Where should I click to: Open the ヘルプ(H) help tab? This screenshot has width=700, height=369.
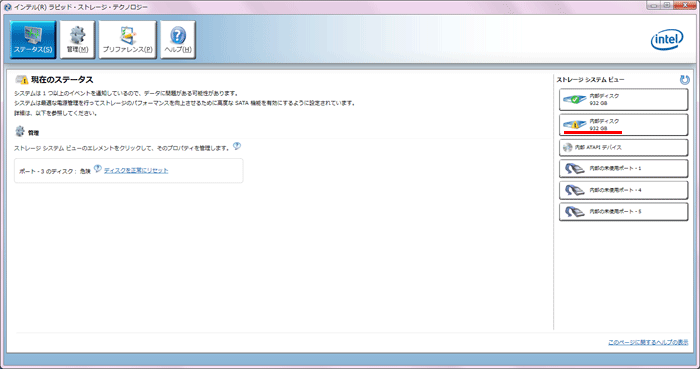[x=178, y=40]
